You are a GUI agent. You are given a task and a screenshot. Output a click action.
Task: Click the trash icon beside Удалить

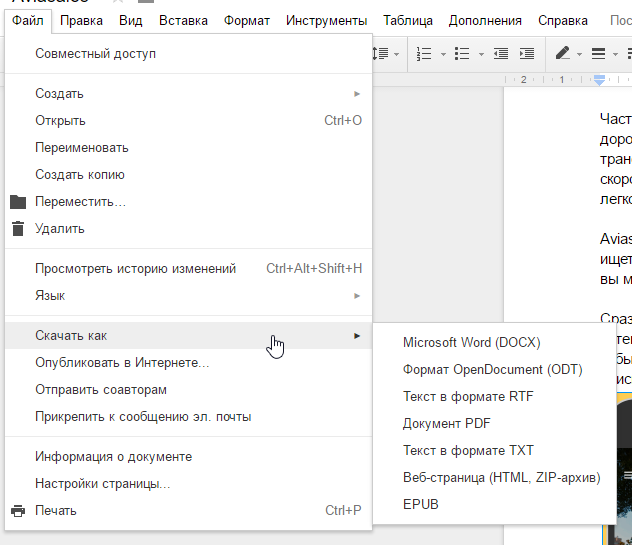pyautogui.click(x=18, y=229)
